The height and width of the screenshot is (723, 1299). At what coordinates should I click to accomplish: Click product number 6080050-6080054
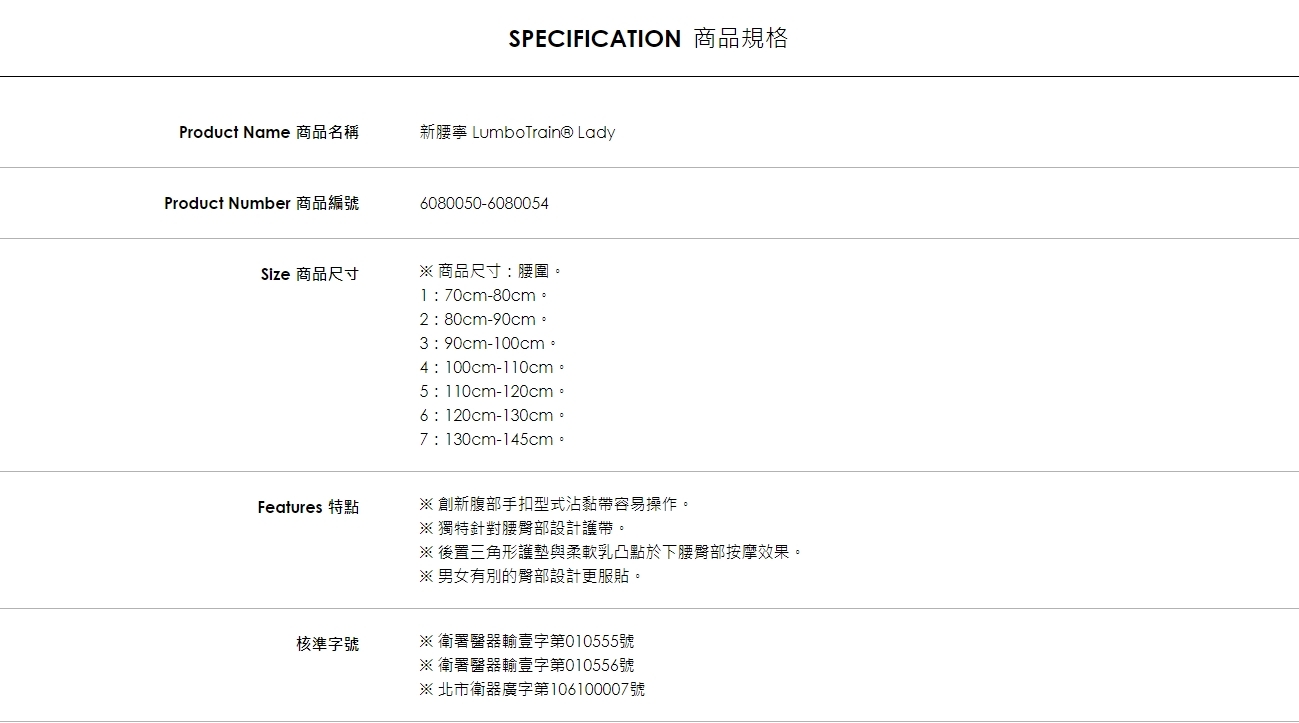[484, 203]
